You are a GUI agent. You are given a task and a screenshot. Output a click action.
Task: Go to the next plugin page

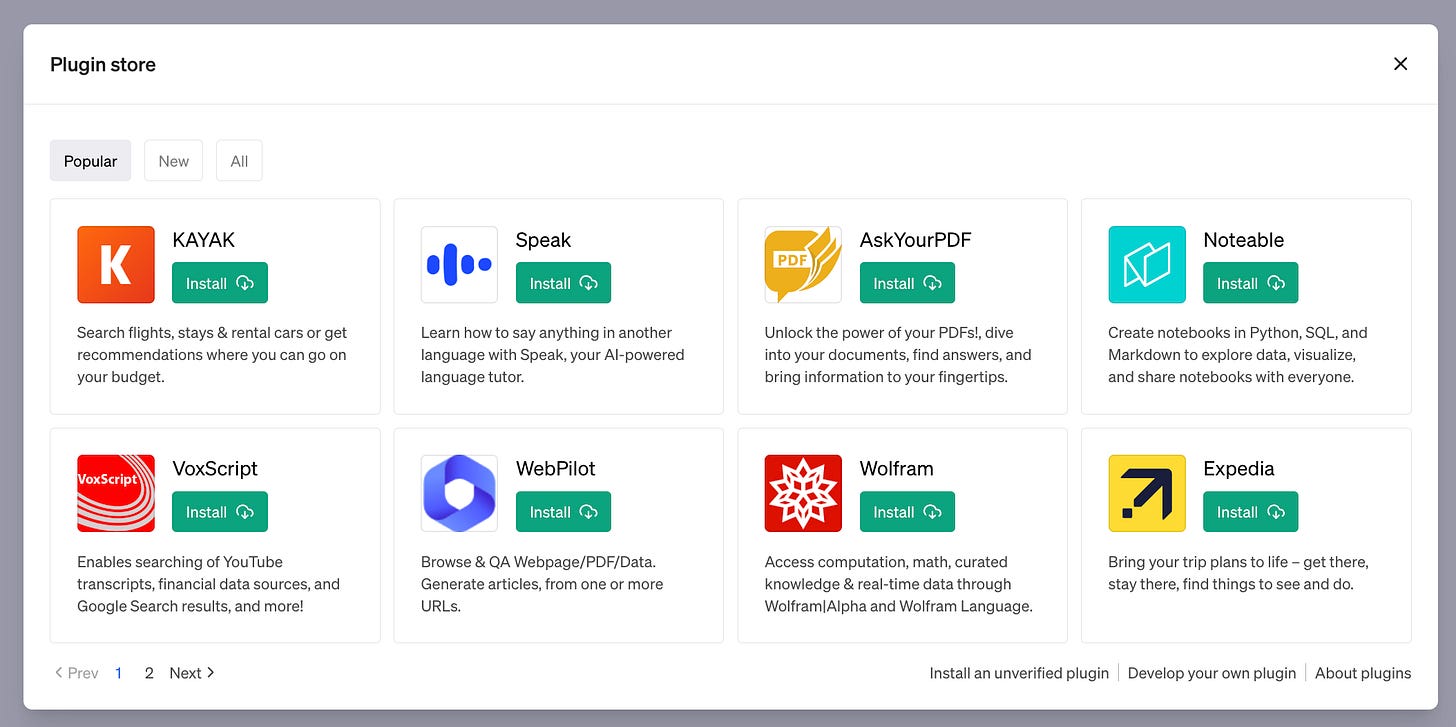tap(190, 672)
